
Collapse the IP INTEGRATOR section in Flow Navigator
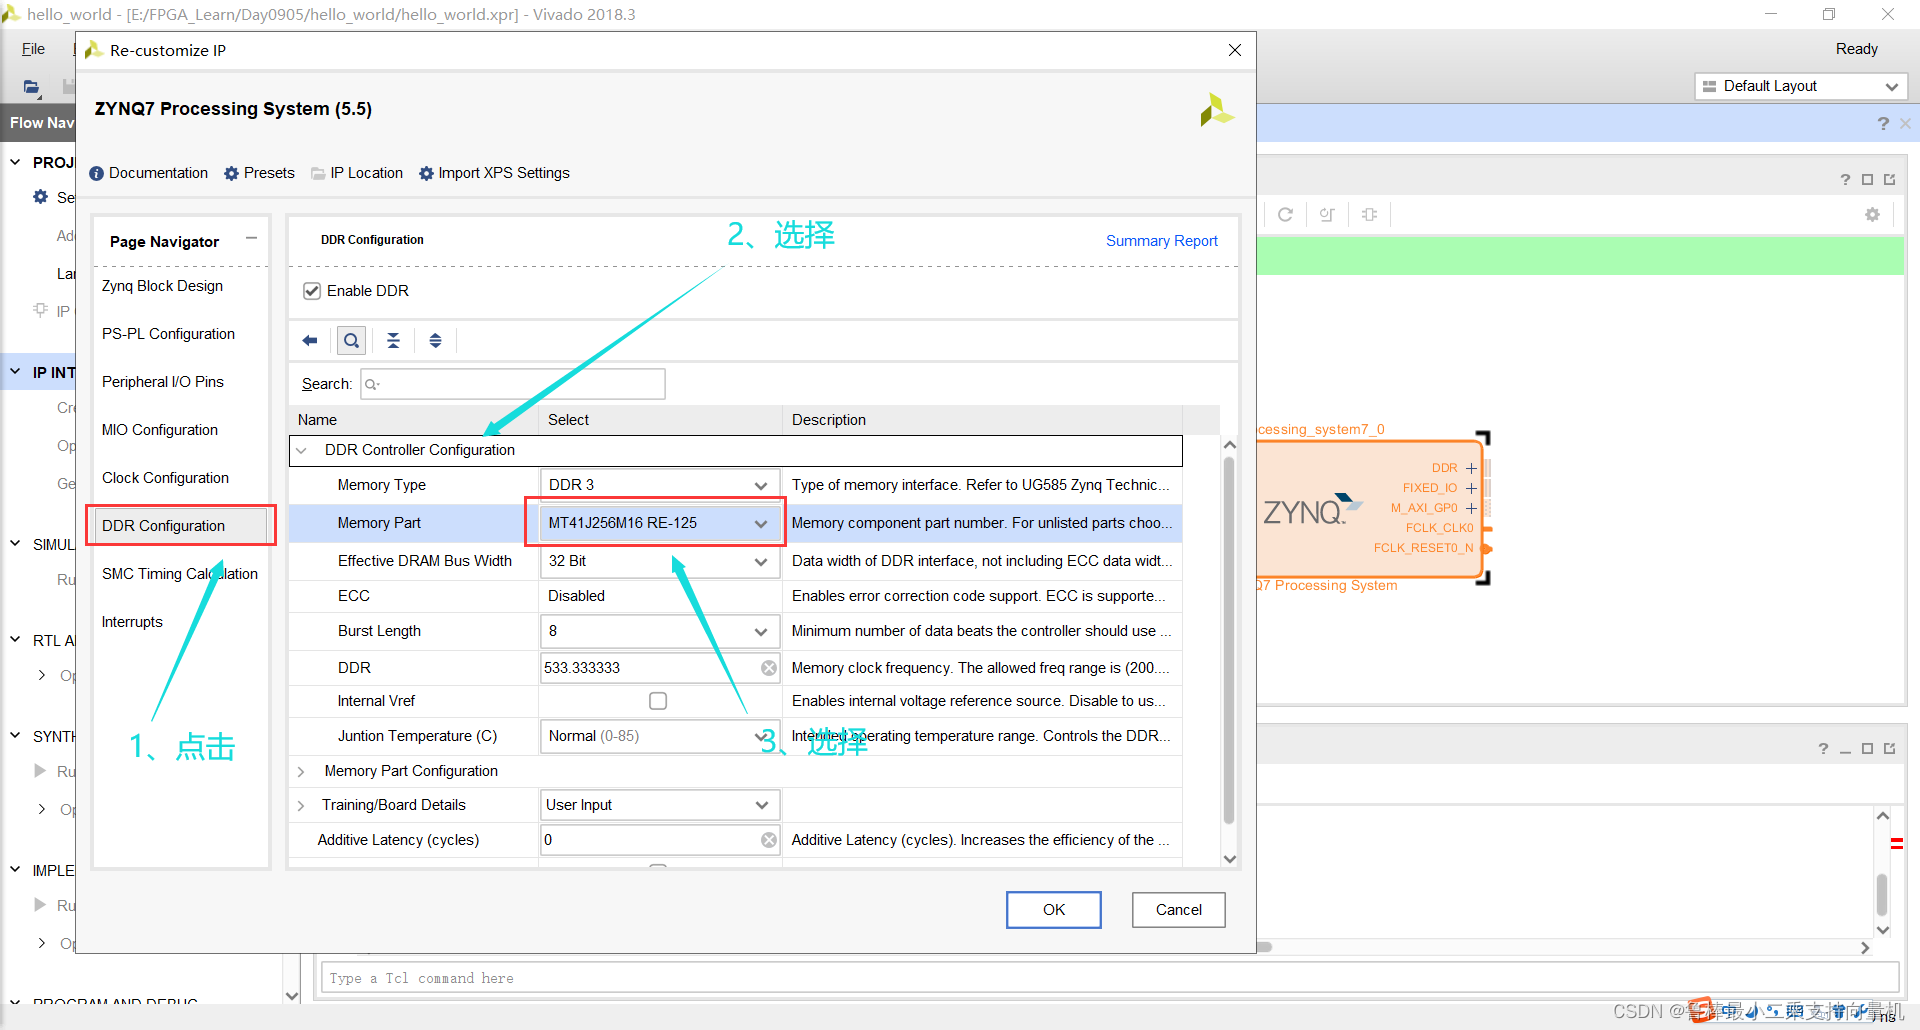(x=15, y=372)
